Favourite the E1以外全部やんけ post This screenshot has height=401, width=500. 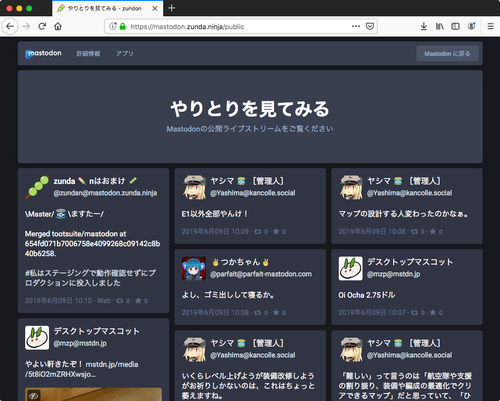point(276,231)
